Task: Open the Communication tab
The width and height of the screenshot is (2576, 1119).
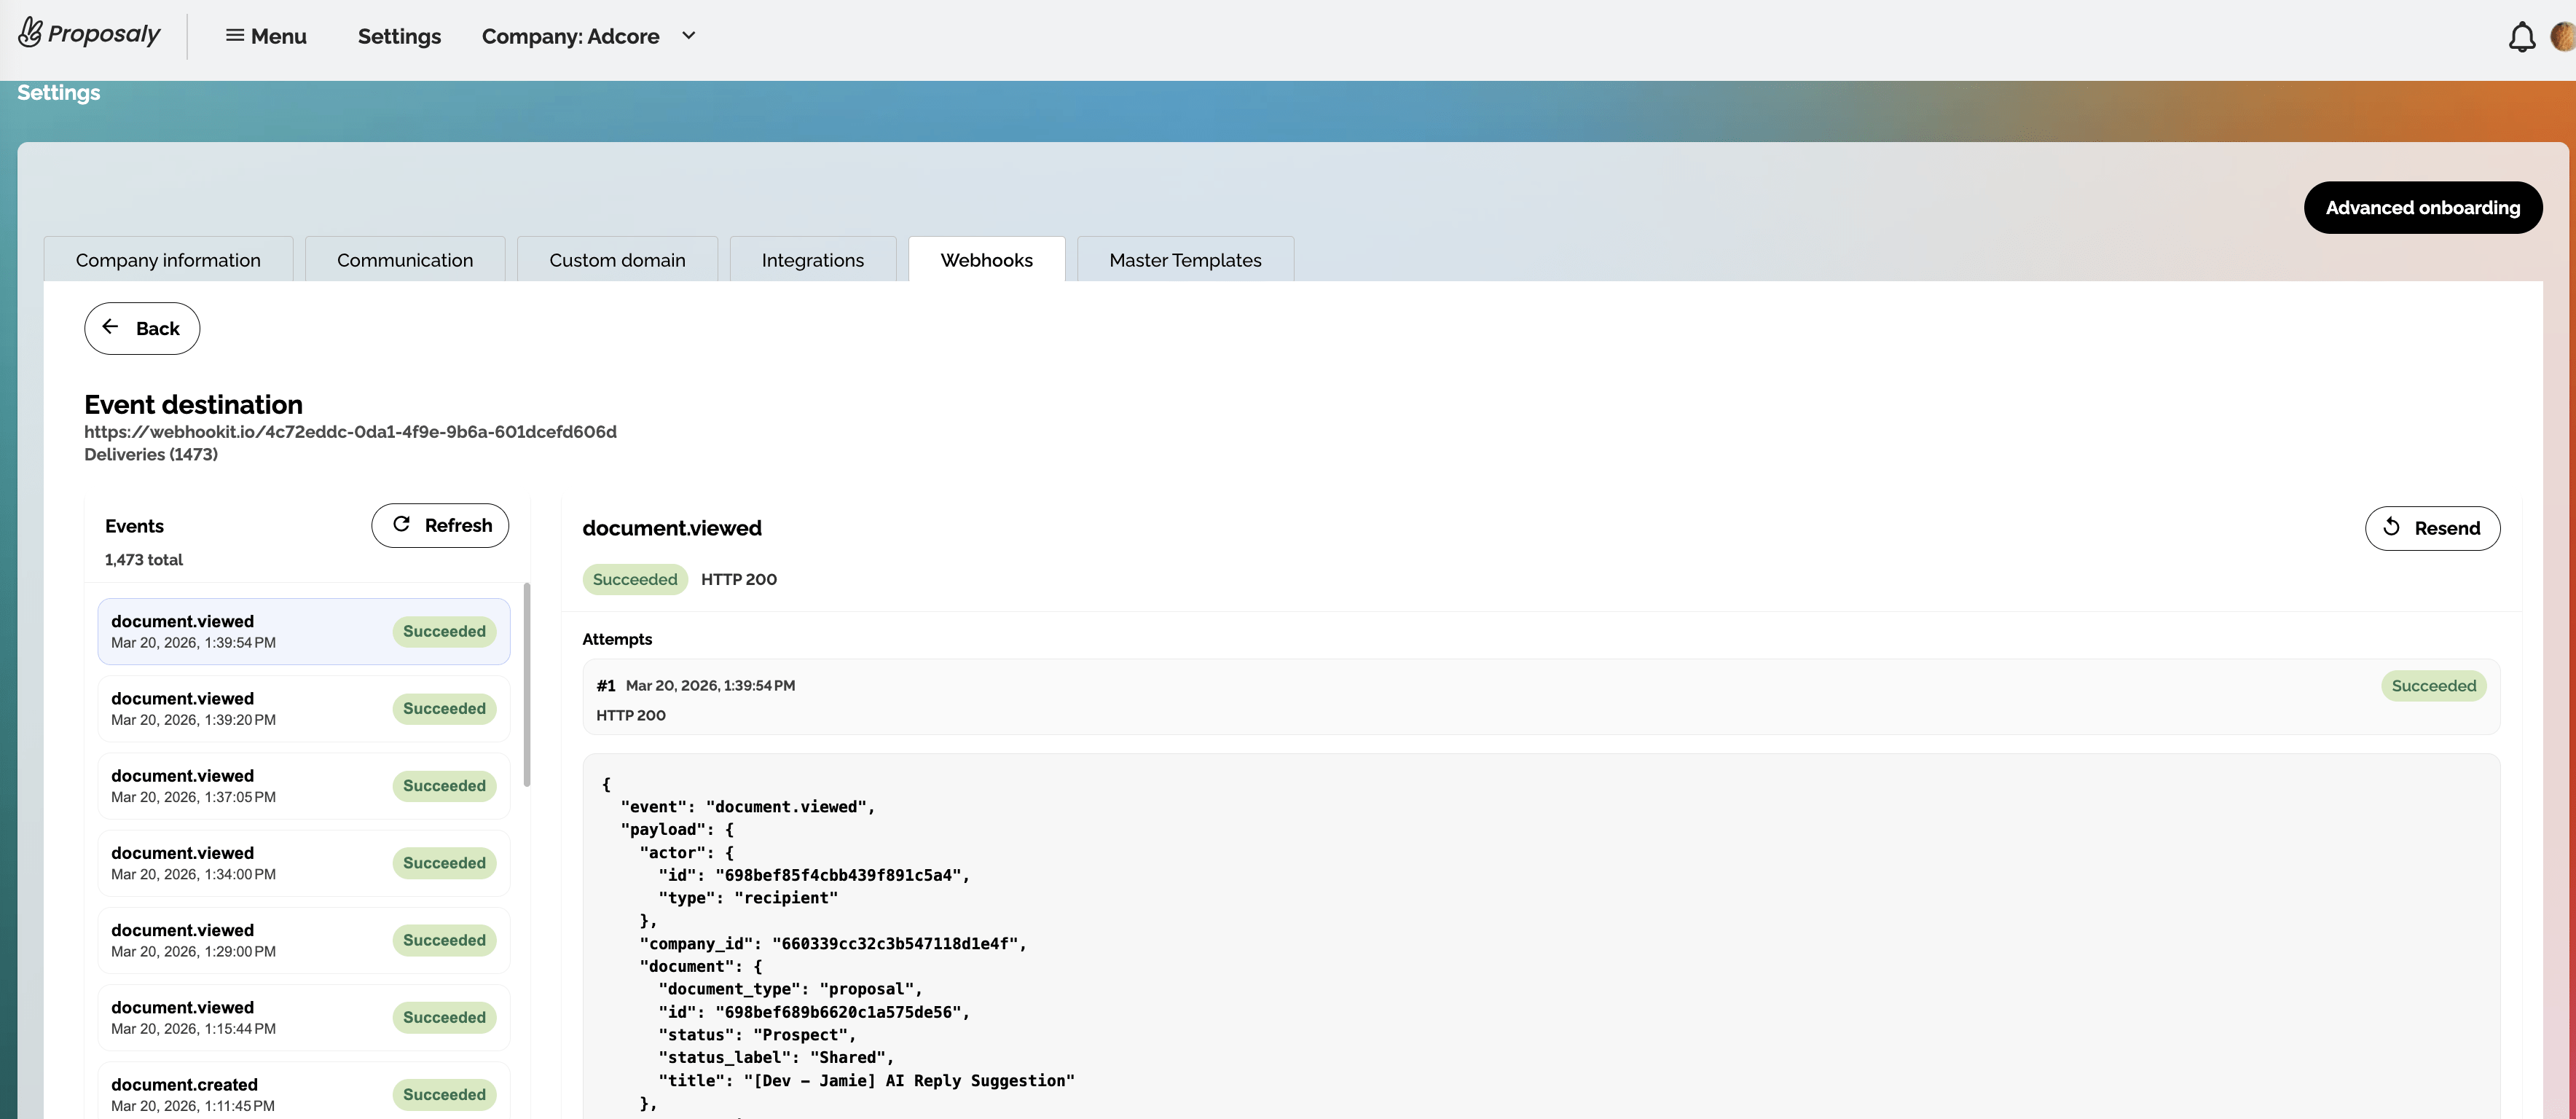Action: point(405,260)
